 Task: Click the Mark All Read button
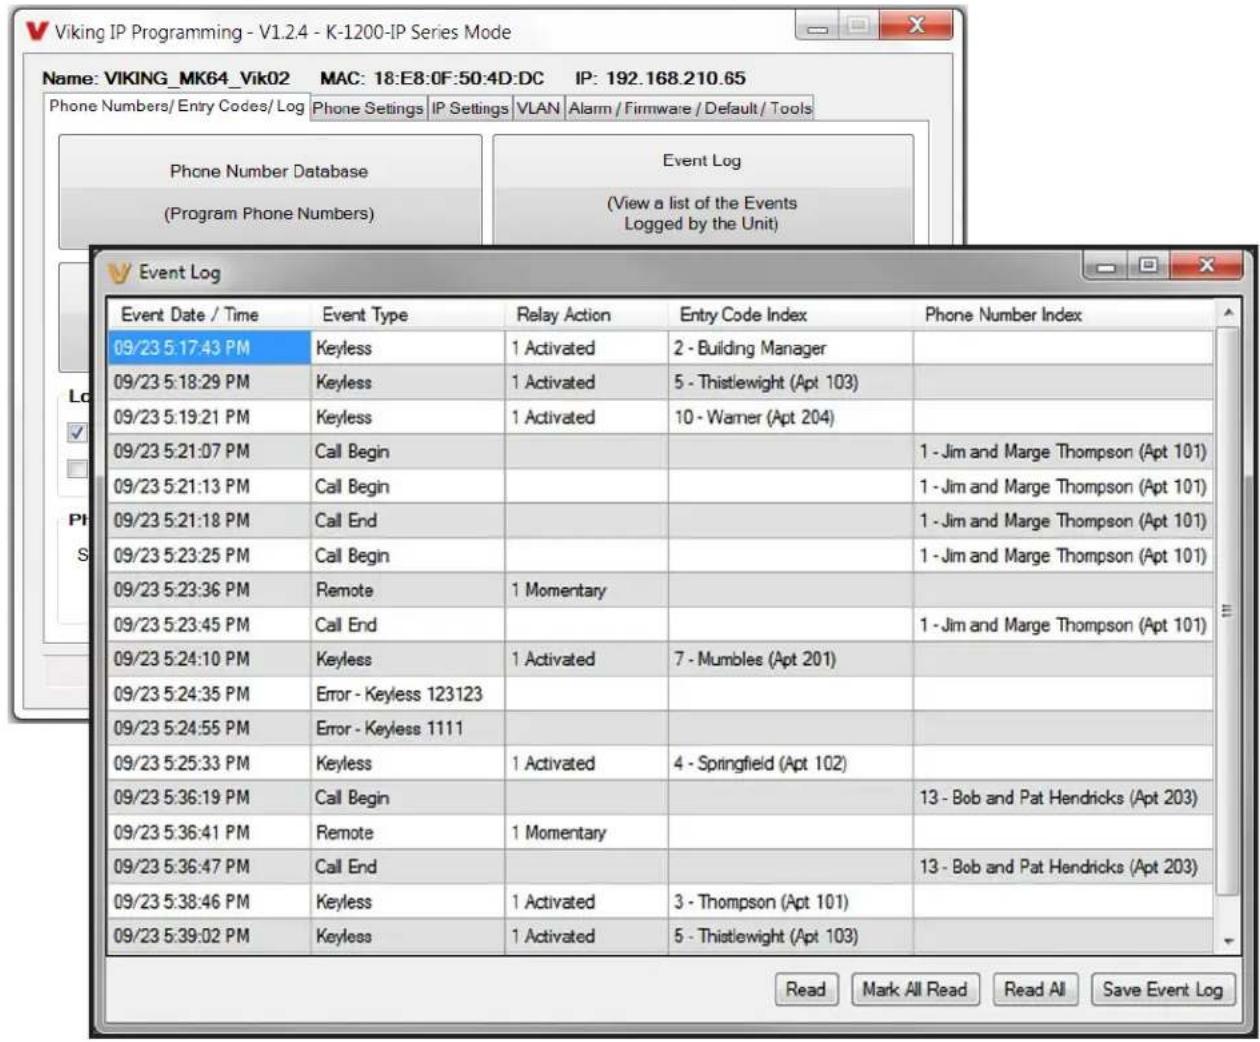coord(915,990)
